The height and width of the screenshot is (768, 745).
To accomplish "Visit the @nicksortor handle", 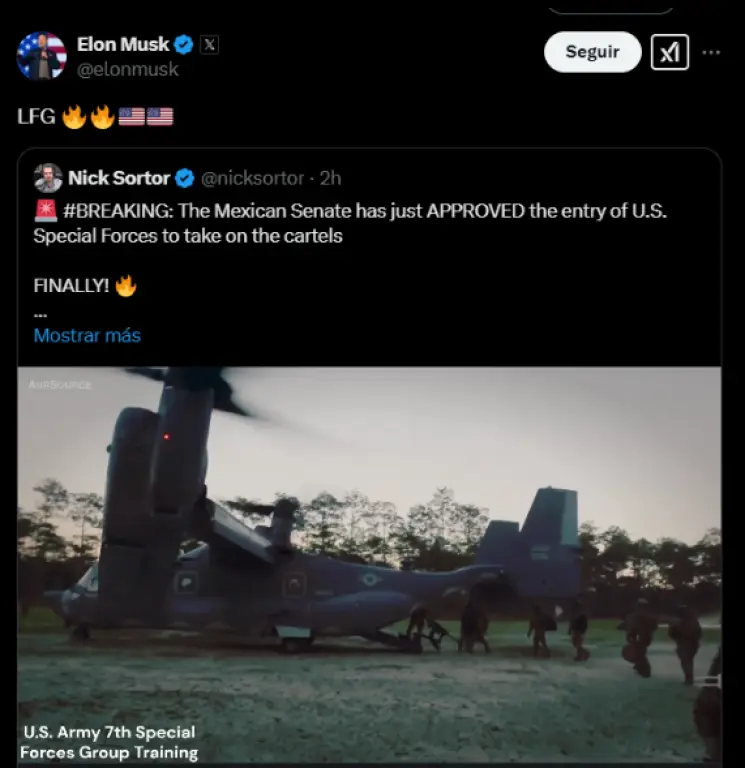I will click(253, 178).
